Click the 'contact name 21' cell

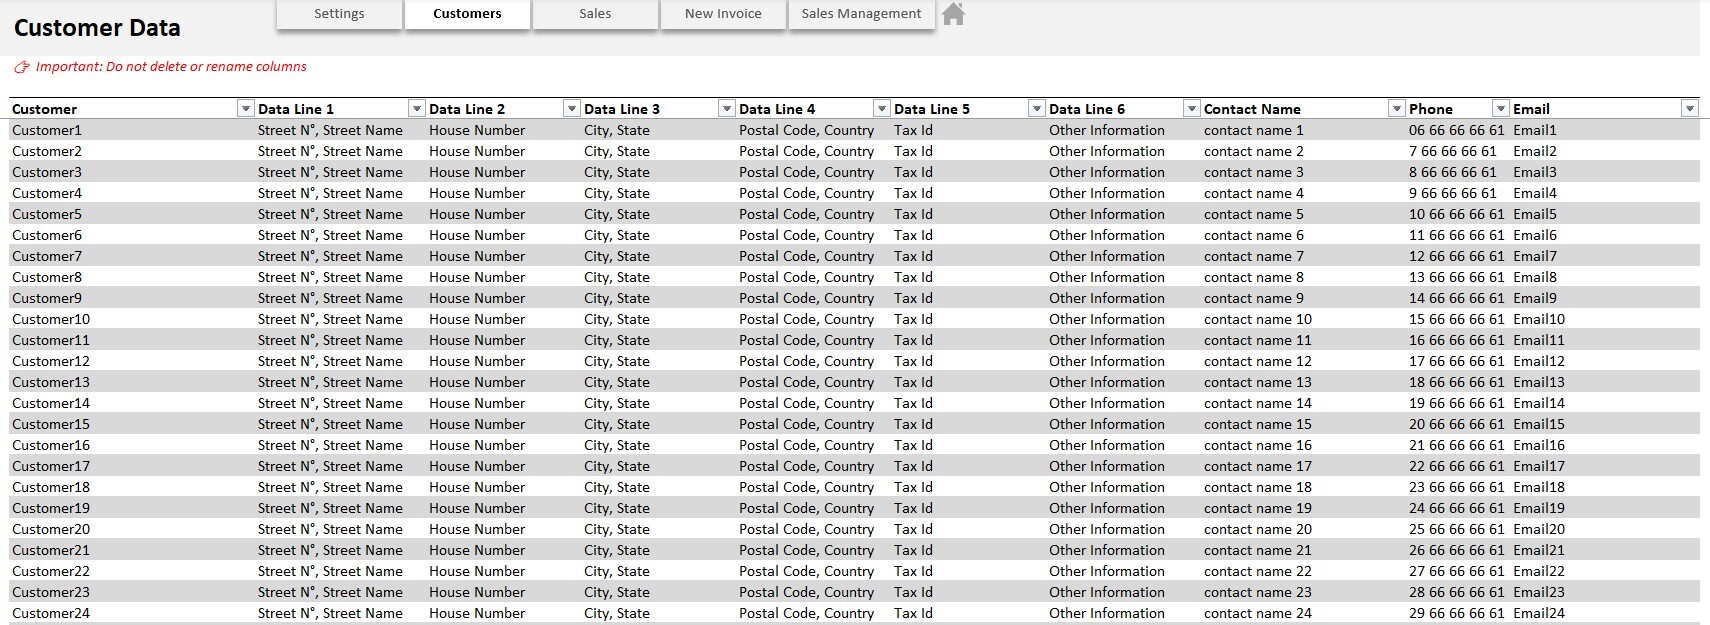(1303, 550)
